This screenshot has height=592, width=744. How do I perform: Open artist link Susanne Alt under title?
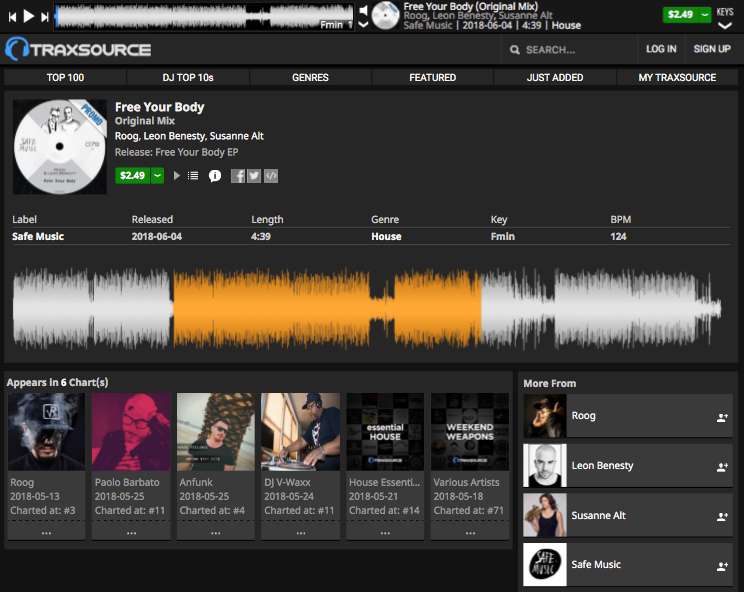[236, 136]
